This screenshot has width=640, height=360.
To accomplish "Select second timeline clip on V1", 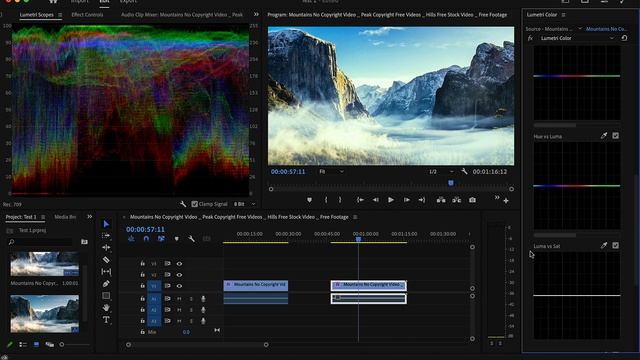I will pos(369,285).
